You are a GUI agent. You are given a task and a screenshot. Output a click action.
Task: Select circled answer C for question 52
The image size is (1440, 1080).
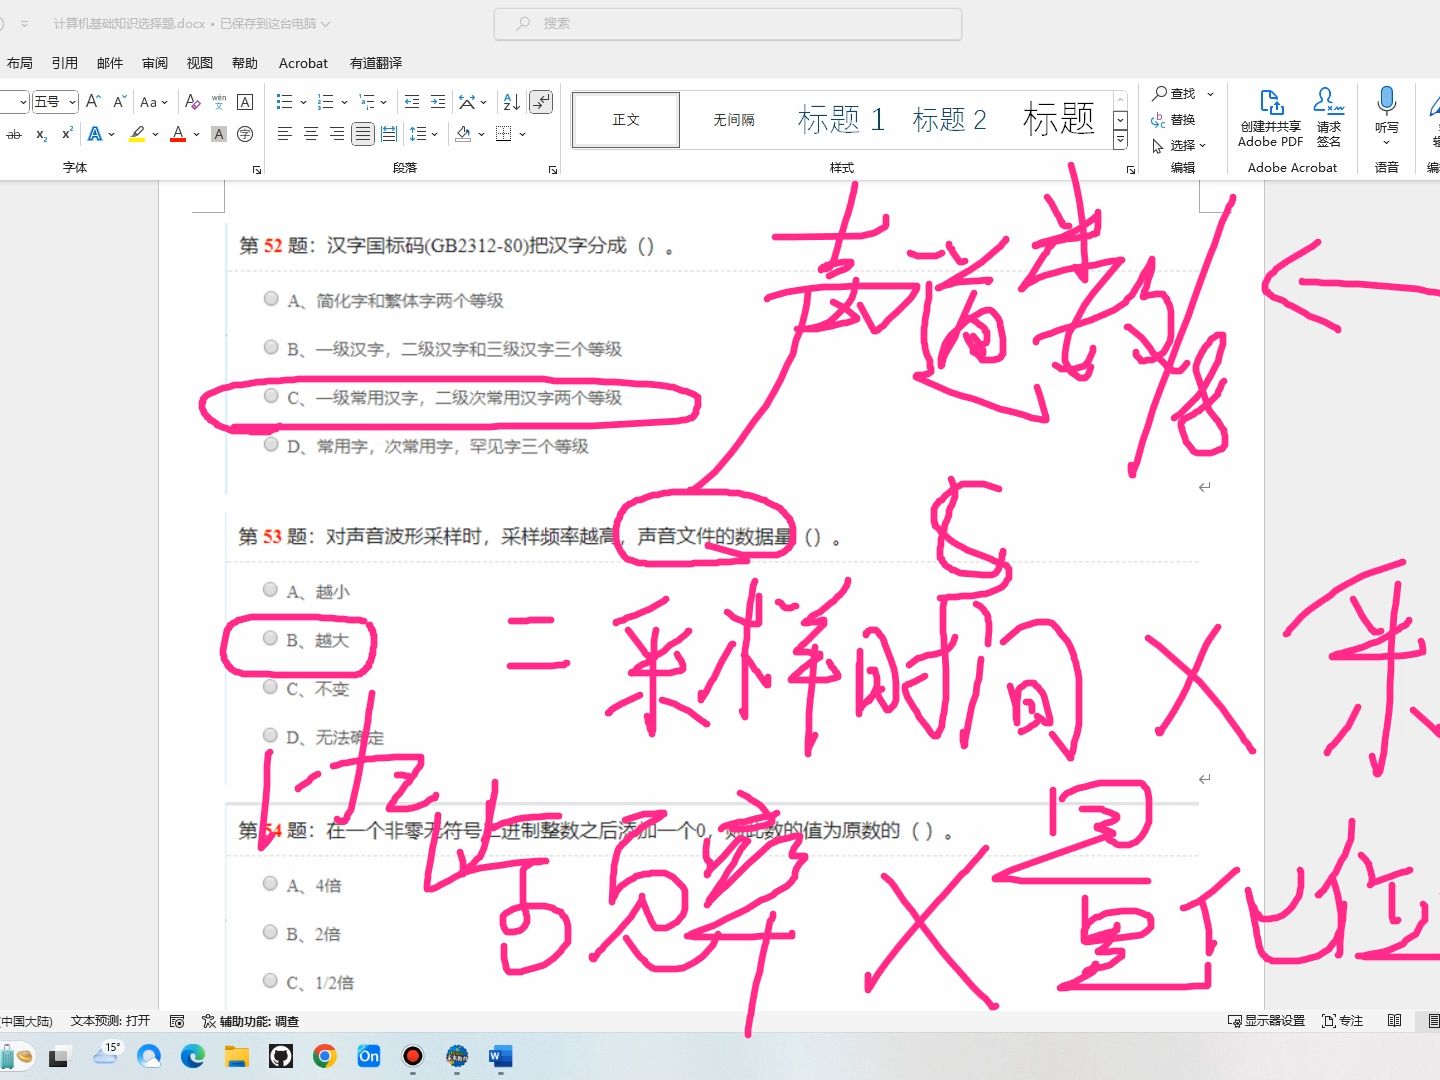coord(270,396)
